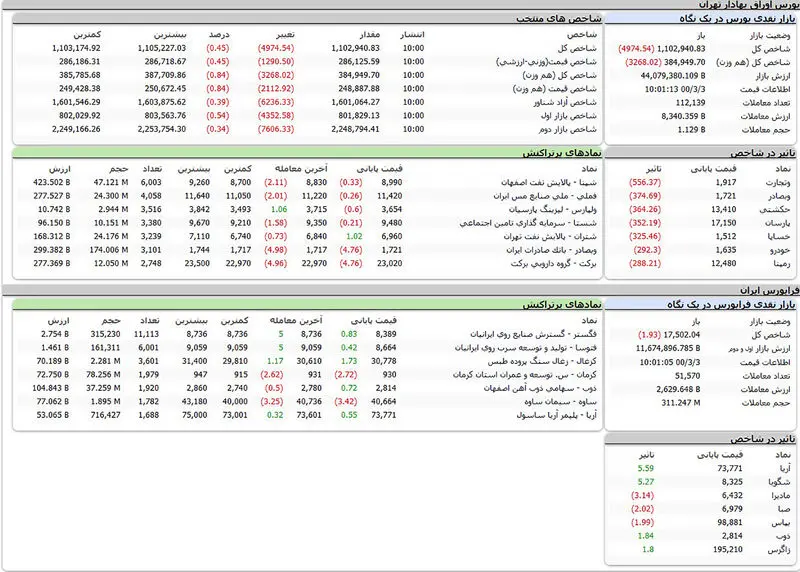Open وبصادر - بانک صادرات ایران row link
This screenshot has height=572, width=800.
pyautogui.click(x=552, y=250)
